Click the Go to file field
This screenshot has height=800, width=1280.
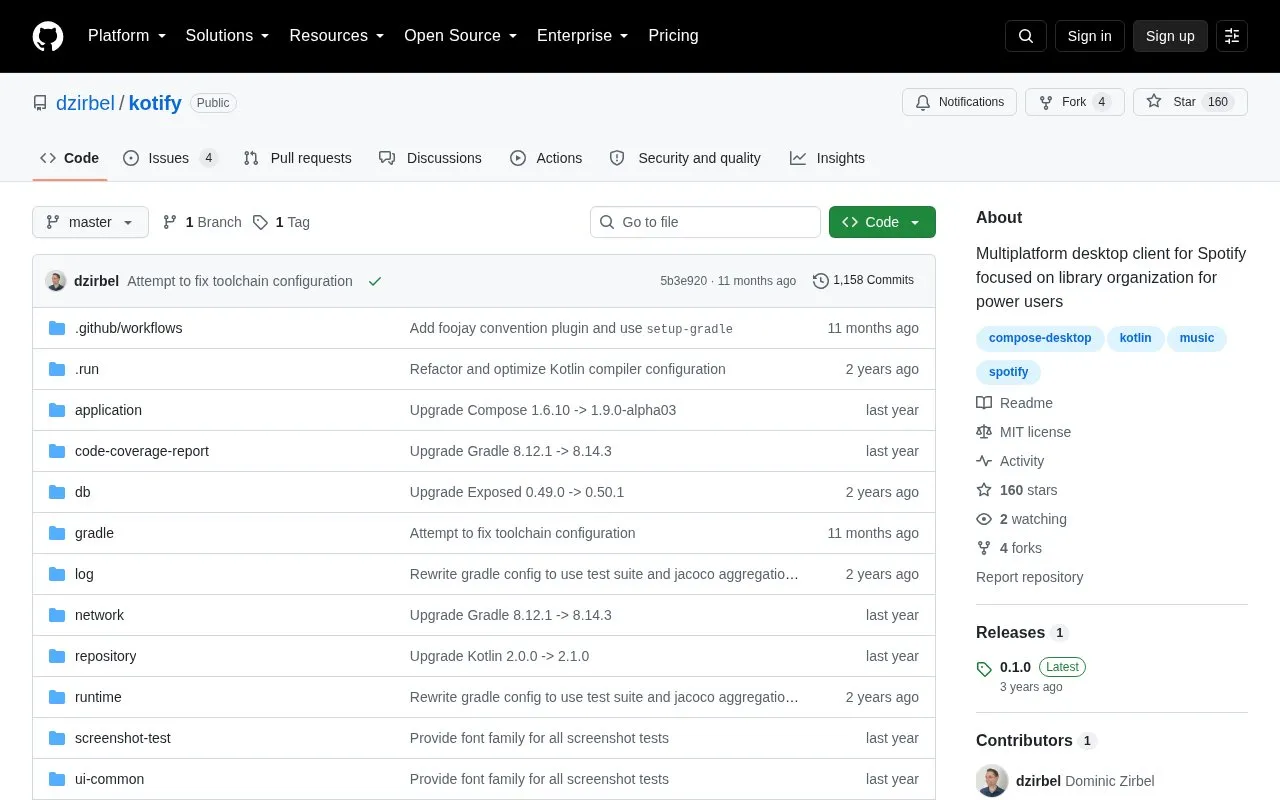coord(705,222)
